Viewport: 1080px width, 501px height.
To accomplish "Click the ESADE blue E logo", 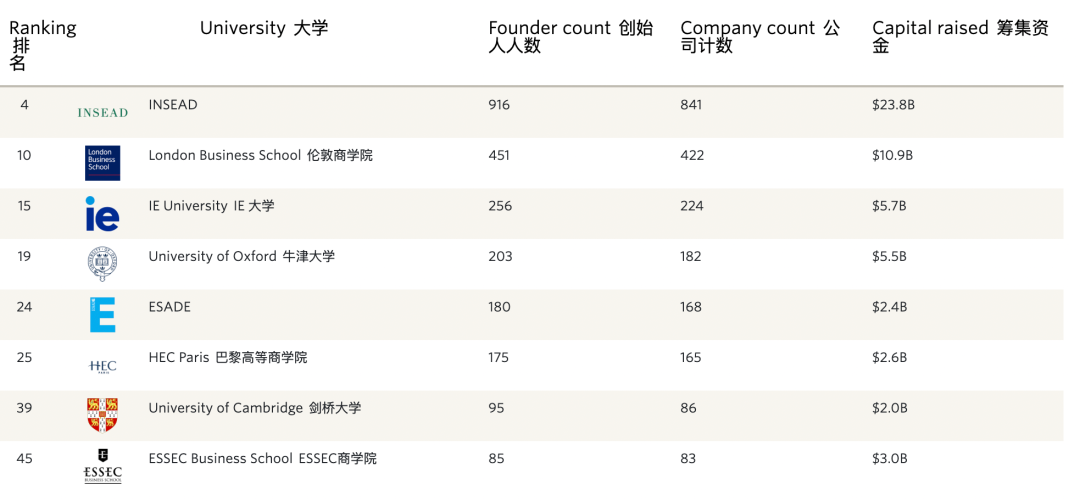I will click(x=103, y=314).
